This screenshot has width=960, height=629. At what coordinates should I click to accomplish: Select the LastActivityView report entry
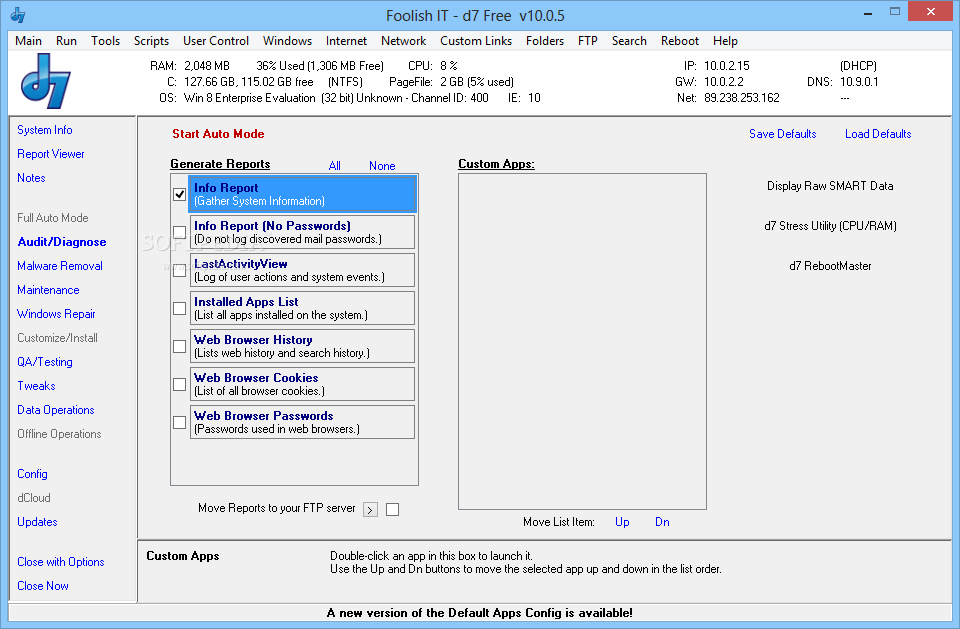pos(302,270)
